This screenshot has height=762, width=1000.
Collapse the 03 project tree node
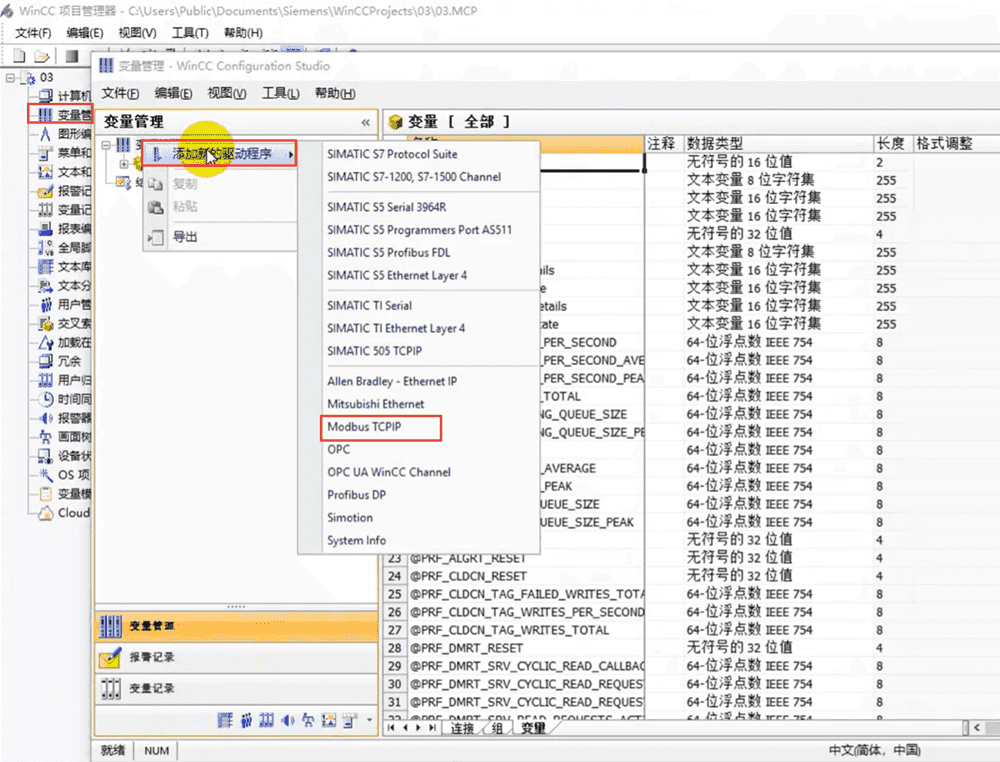pos(11,78)
